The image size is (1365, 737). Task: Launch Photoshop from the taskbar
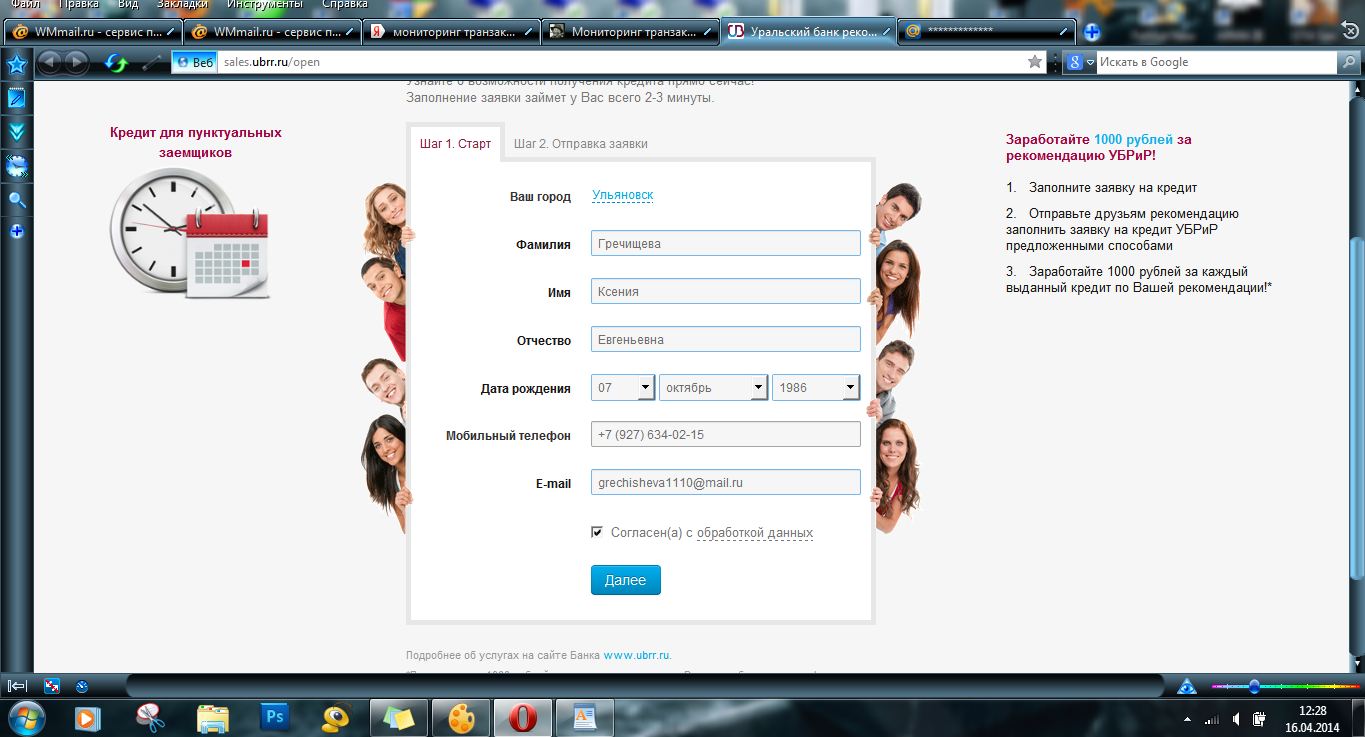coord(274,718)
